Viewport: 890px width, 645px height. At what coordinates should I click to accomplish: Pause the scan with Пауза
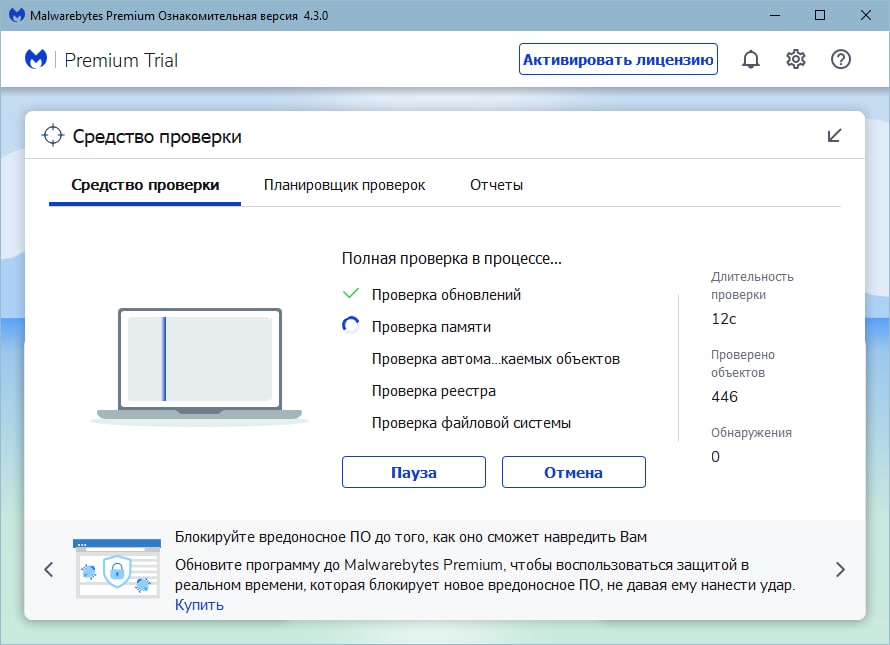pyautogui.click(x=414, y=472)
